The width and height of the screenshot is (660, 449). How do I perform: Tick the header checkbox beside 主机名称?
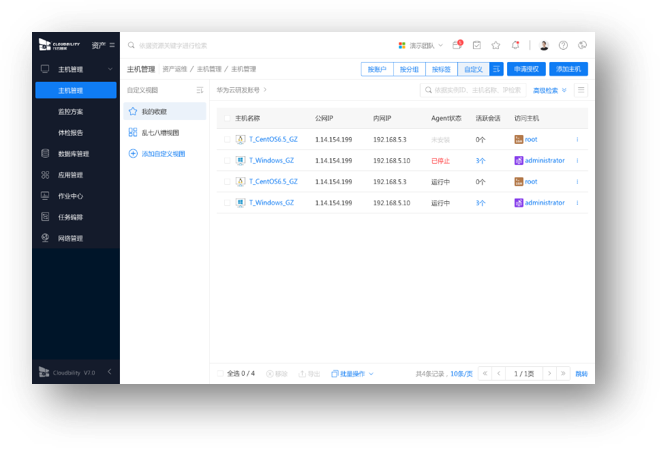click(227, 118)
